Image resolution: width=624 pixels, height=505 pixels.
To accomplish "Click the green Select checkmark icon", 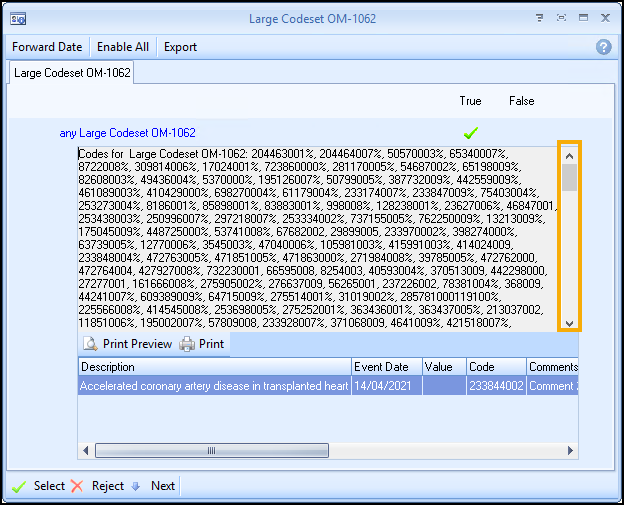I will click(x=18, y=486).
